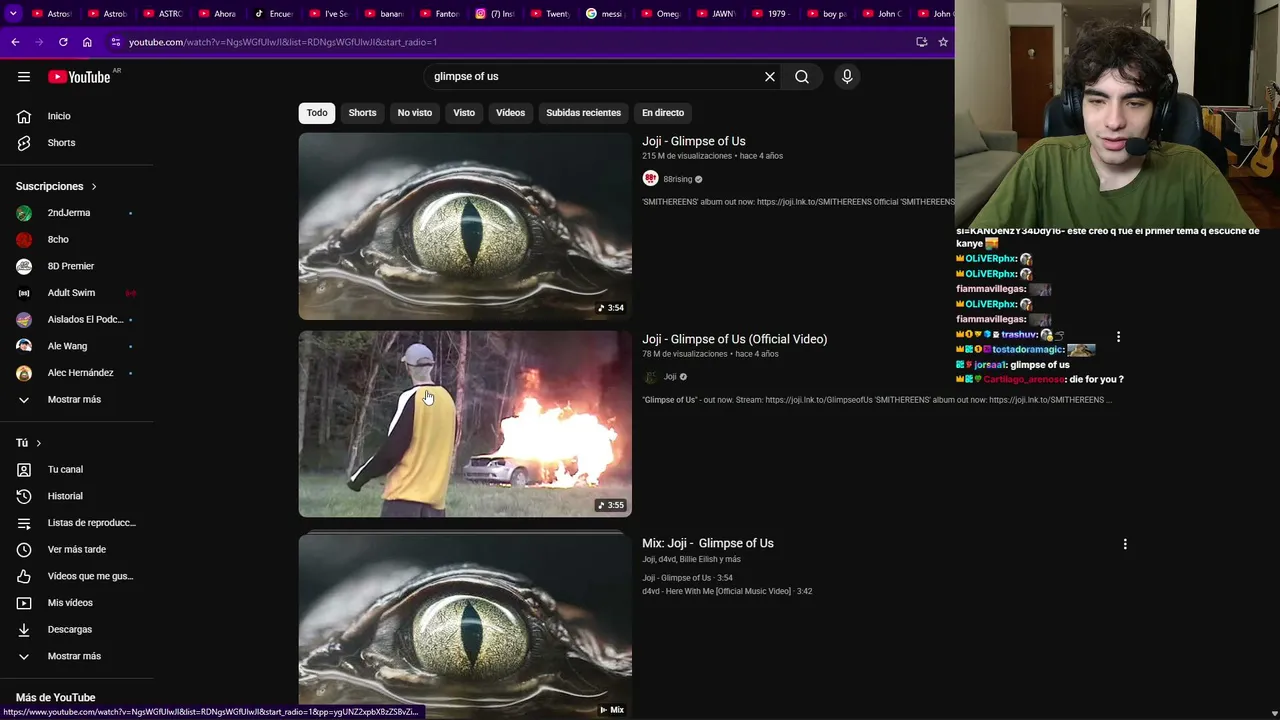Expand the Suscripciones section

coord(57,187)
